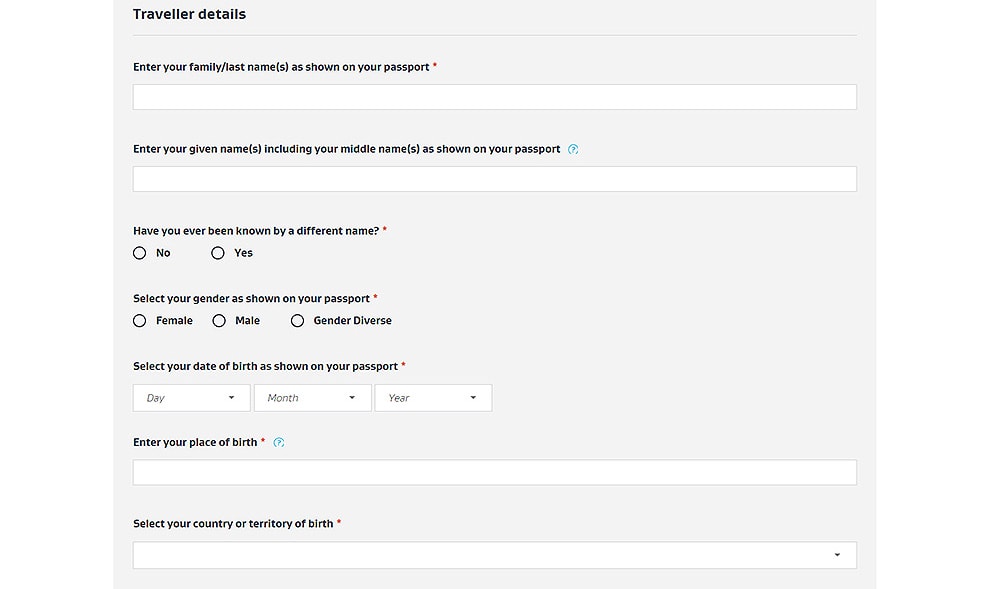984x589 pixels.
Task: Open the place of birth help icon
Action: pyautogui.click(x=279, y=442)
